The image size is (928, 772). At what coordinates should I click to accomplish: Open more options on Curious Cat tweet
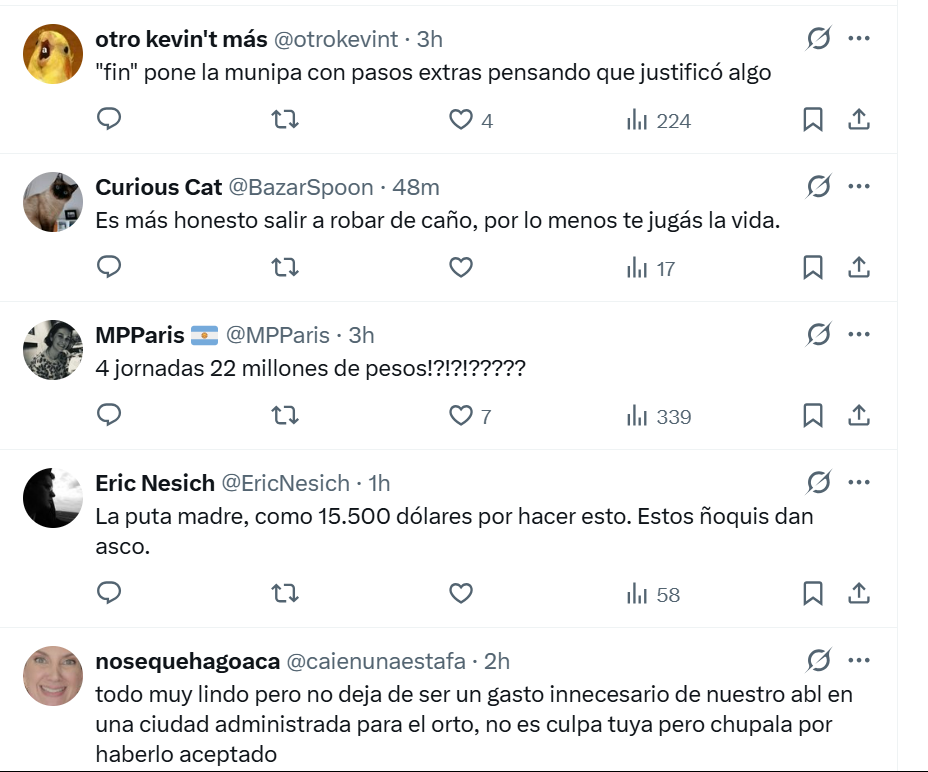858,187
